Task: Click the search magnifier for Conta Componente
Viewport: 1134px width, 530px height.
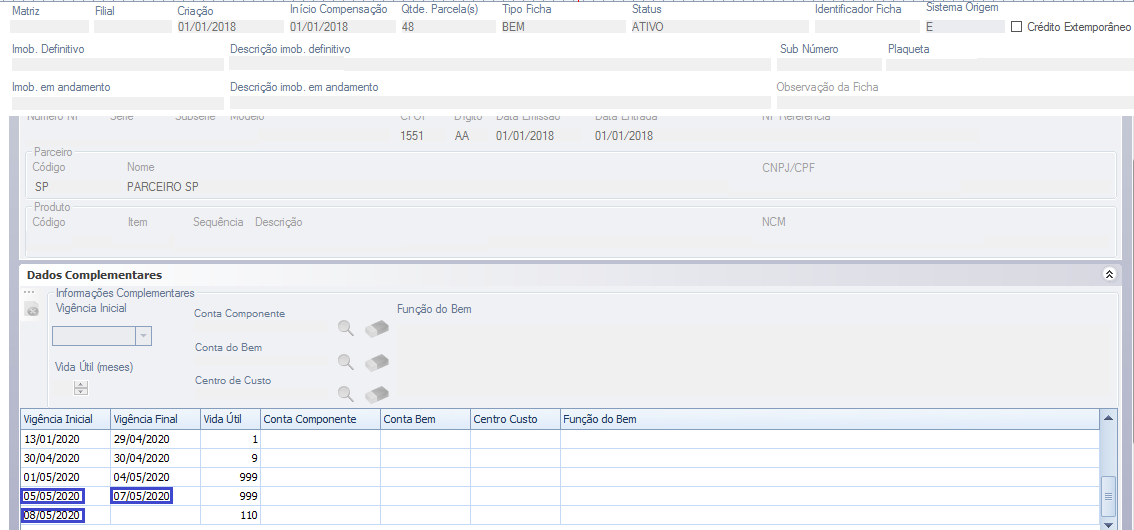Action: [x=346, y=327]
